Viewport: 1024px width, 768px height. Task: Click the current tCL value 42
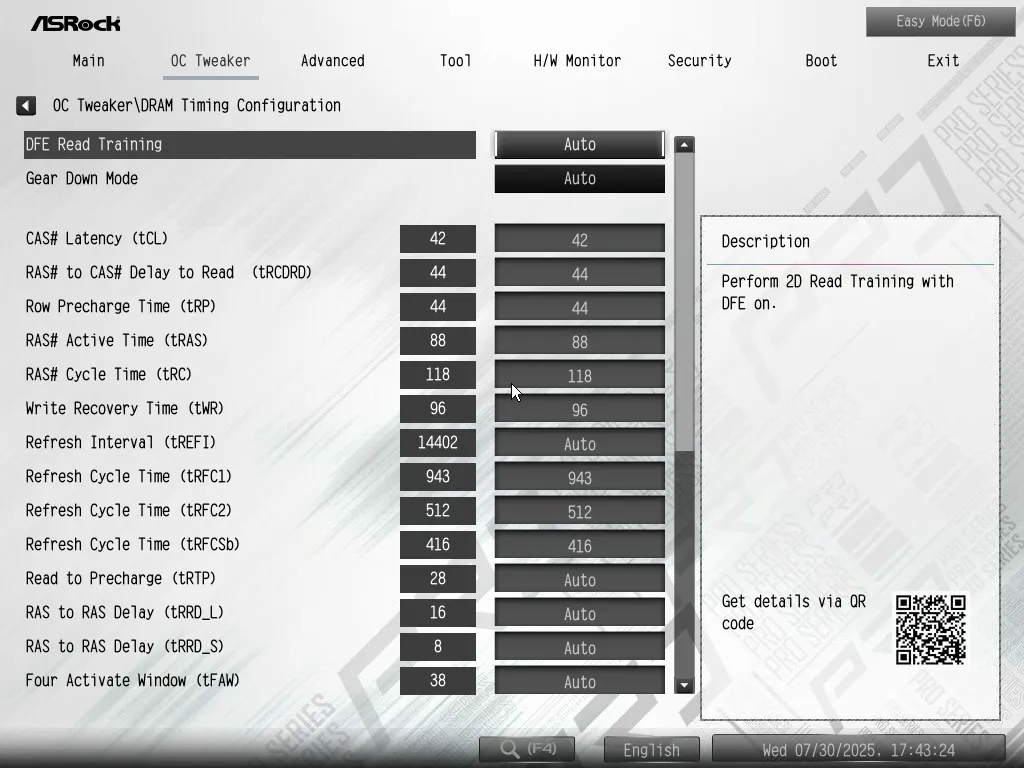click(x=438, y=239)
